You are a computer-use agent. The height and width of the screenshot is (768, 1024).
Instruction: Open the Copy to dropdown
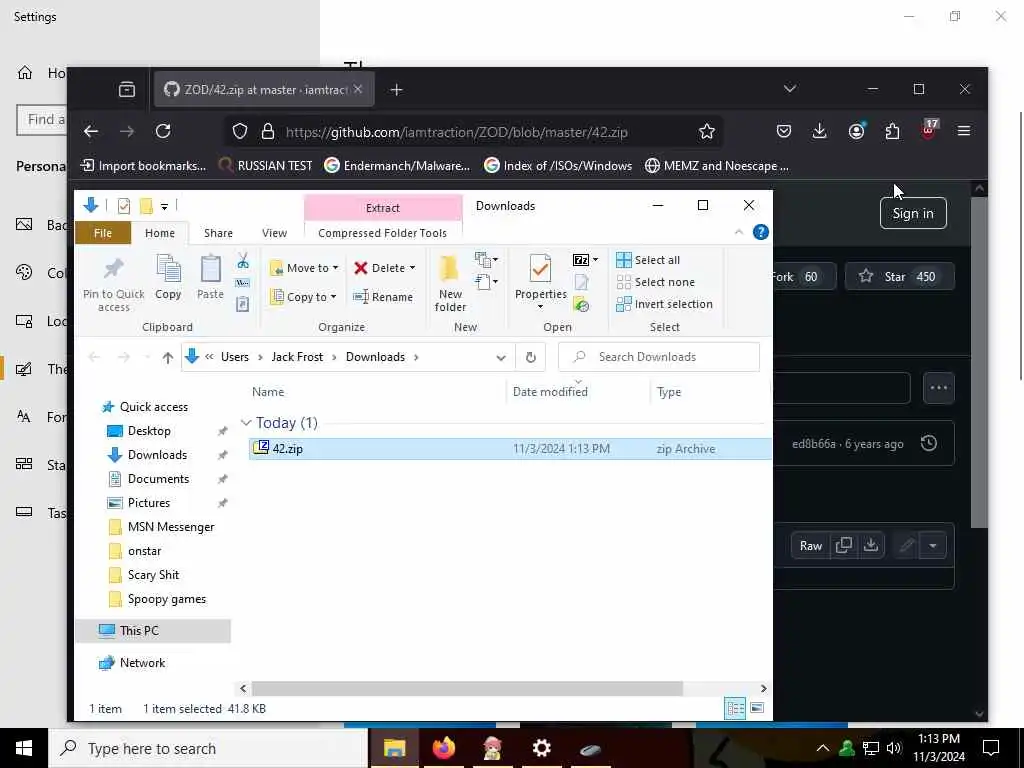pos(303,297)
